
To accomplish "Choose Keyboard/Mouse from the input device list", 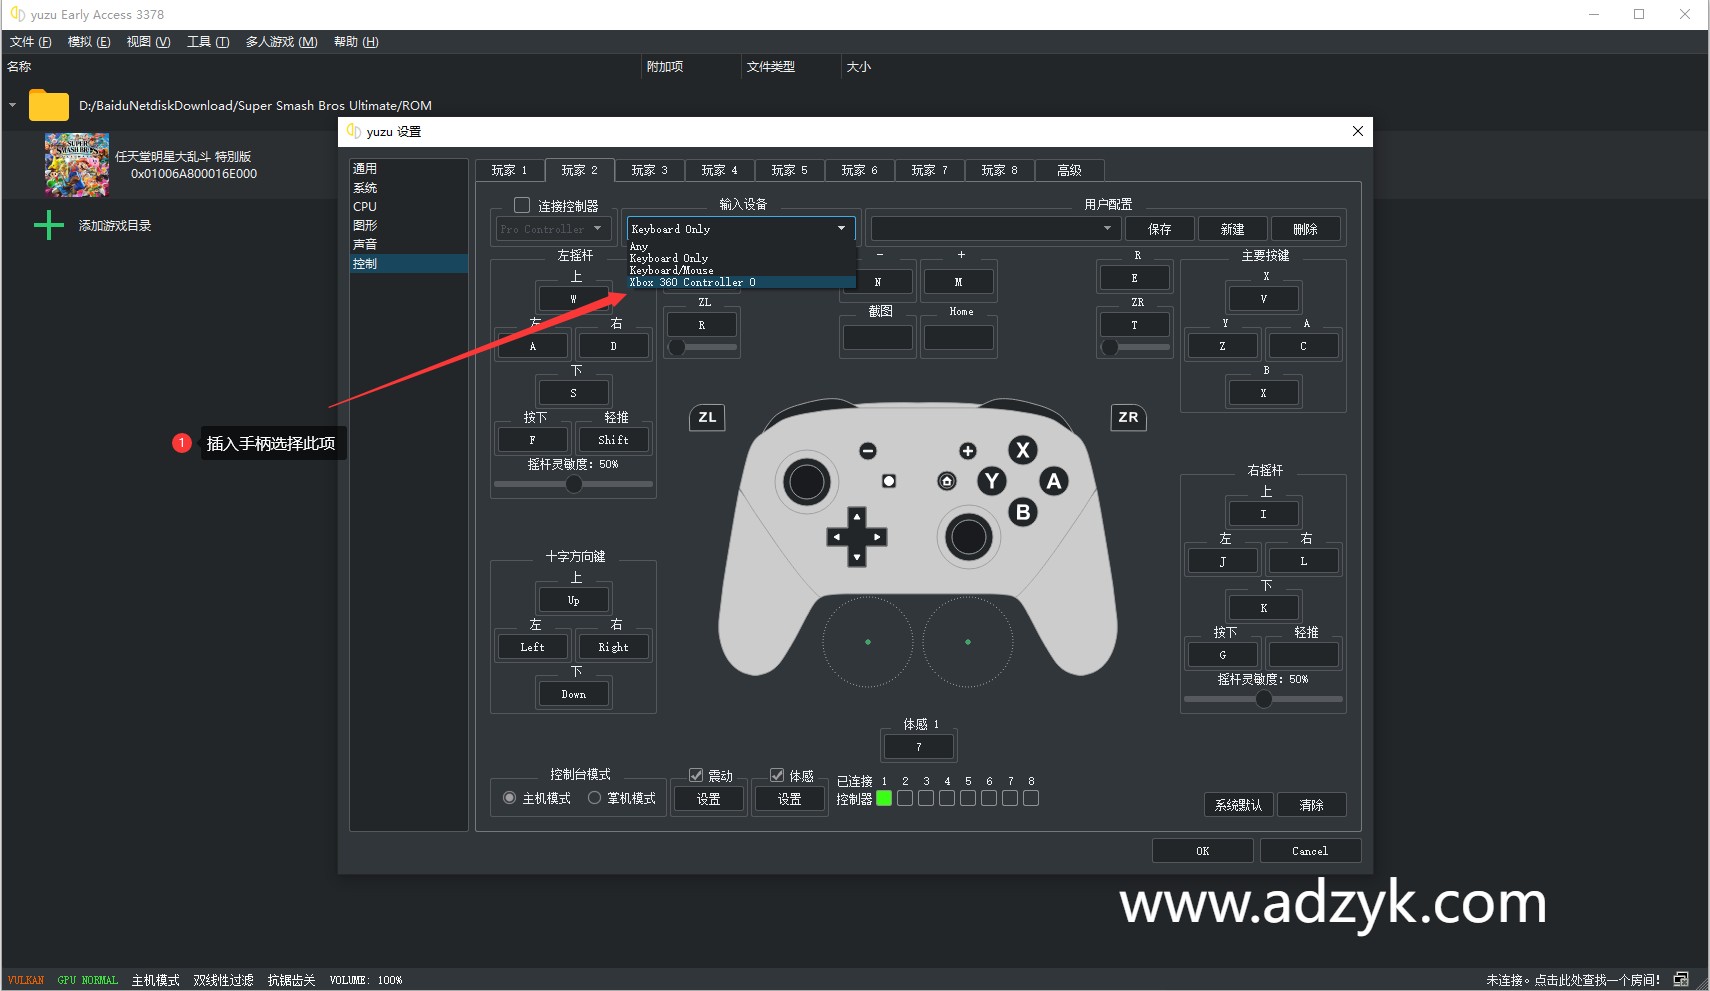I will point(741,270).
